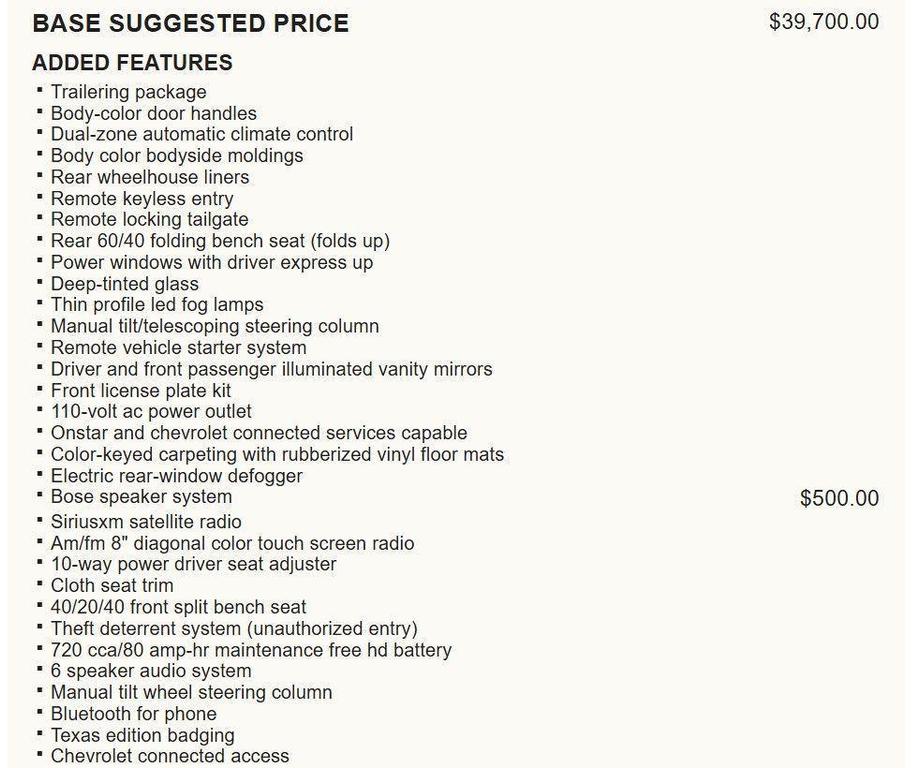Select Remote vehicle starter system entry
The width and height of the screenshot is (919, 768).
[179, 348]
